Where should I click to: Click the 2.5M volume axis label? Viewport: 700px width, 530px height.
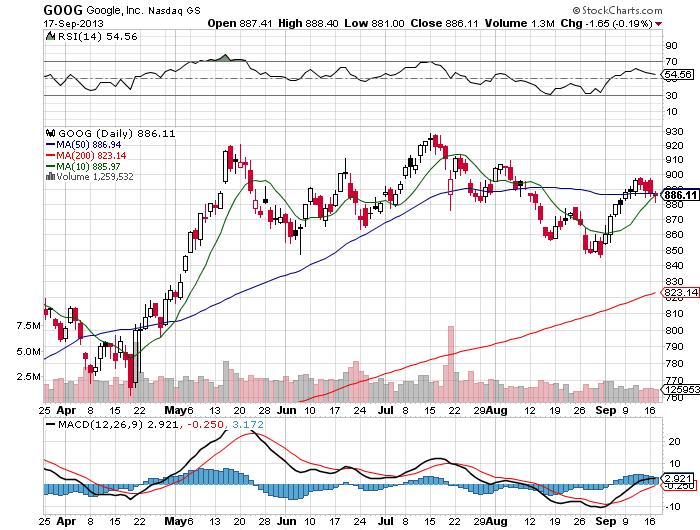click(29, 376)
